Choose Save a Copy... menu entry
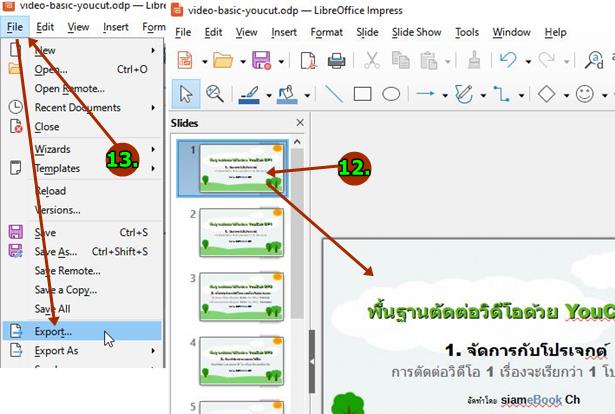This screenshot has width=615, height=414. tap(82, 290)
